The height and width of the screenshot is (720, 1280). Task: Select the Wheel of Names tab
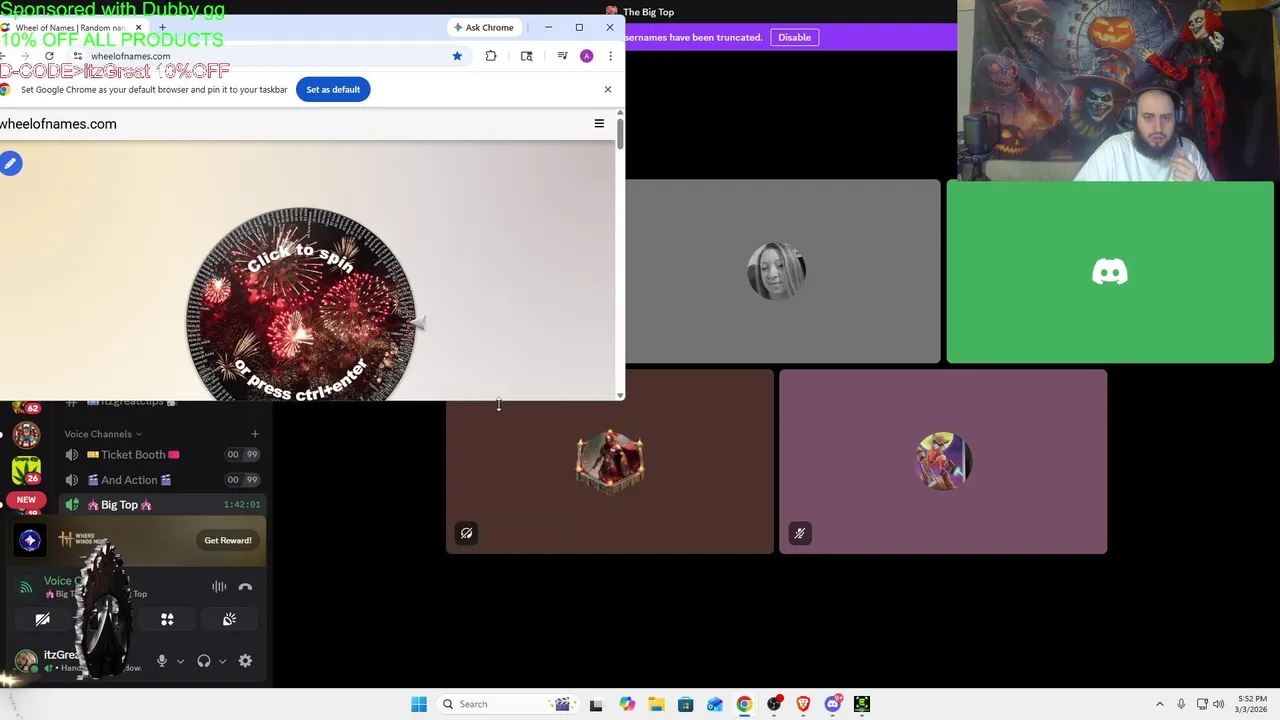click(72, 27)
